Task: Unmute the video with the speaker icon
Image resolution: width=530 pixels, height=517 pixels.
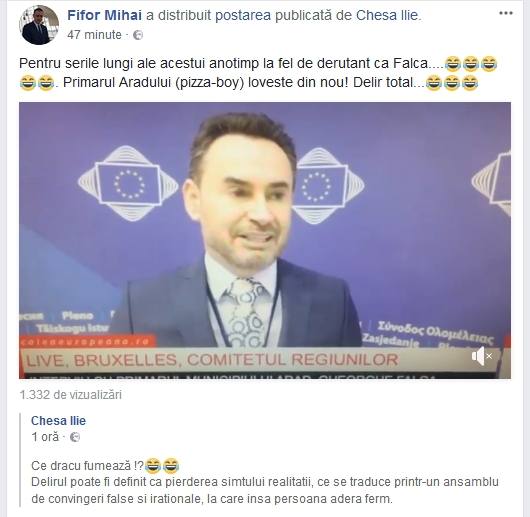Action: pos(482,356)
